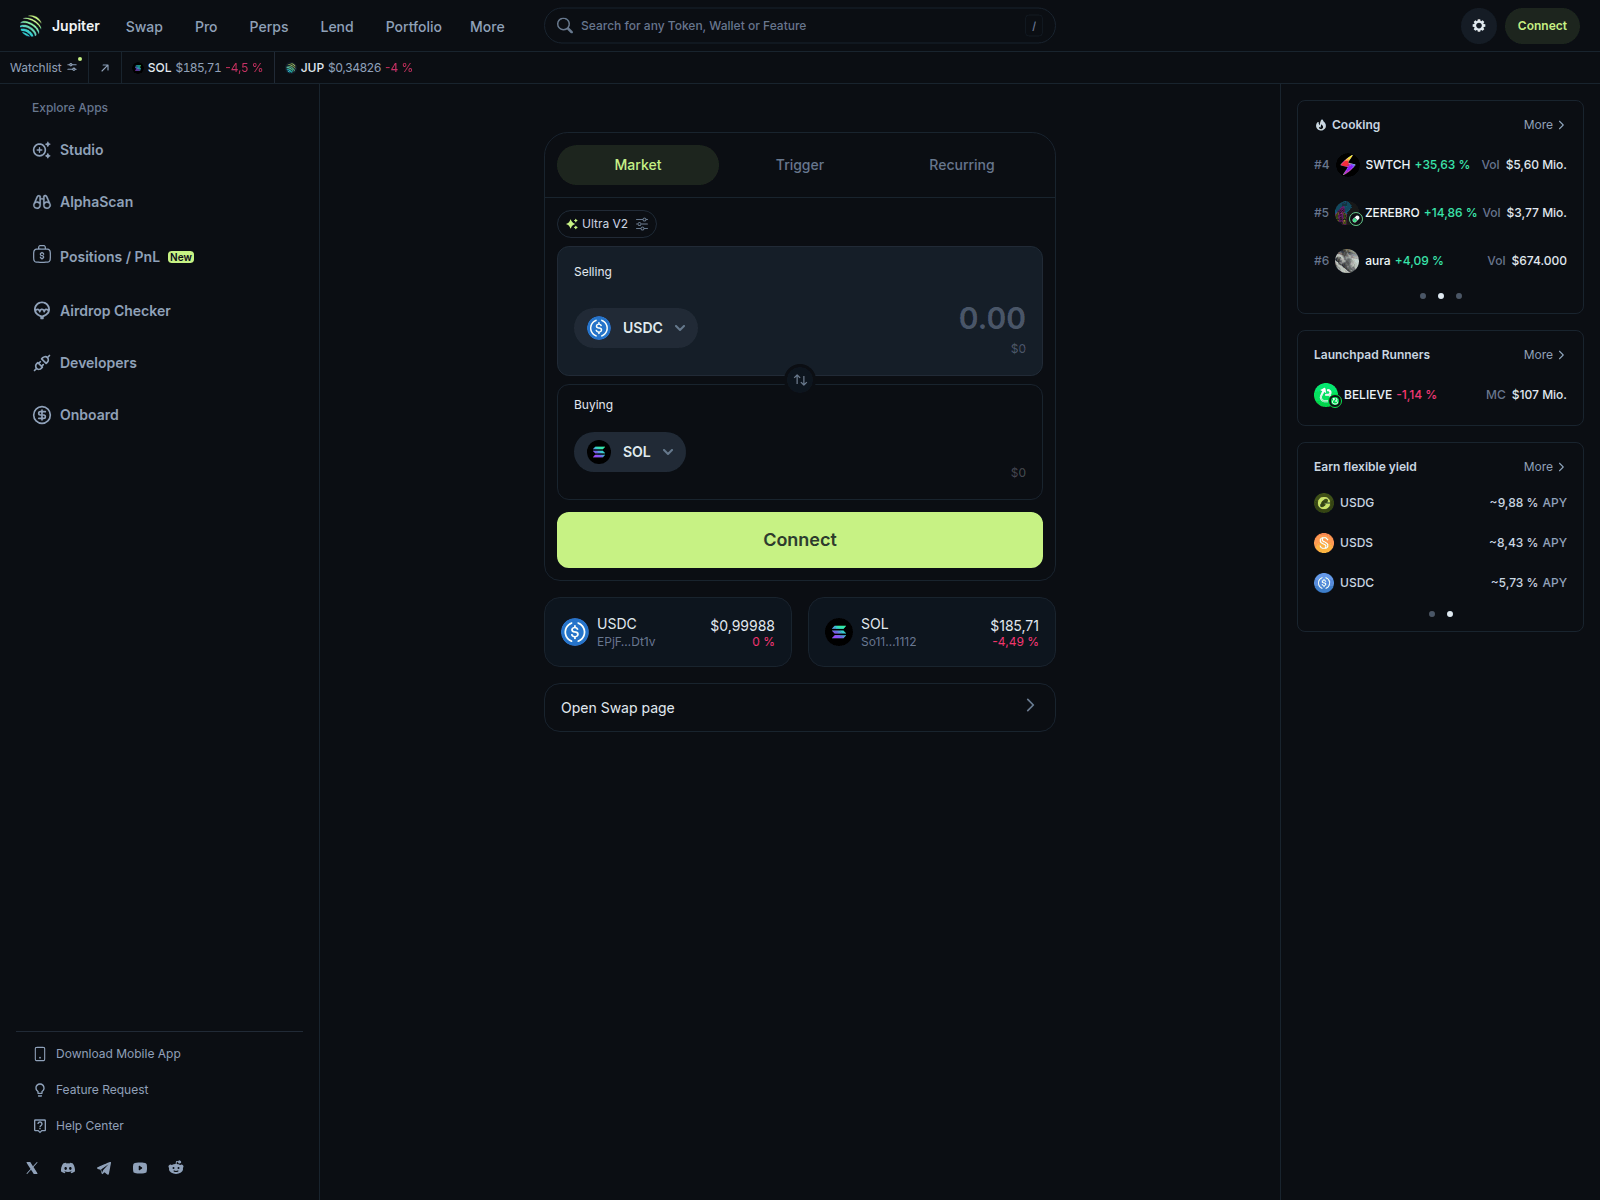Image resolution: width=1600 pixels, height=1200 pixels.
Task: Select first Cooking carousel dot
Action: coord(1423,296)
